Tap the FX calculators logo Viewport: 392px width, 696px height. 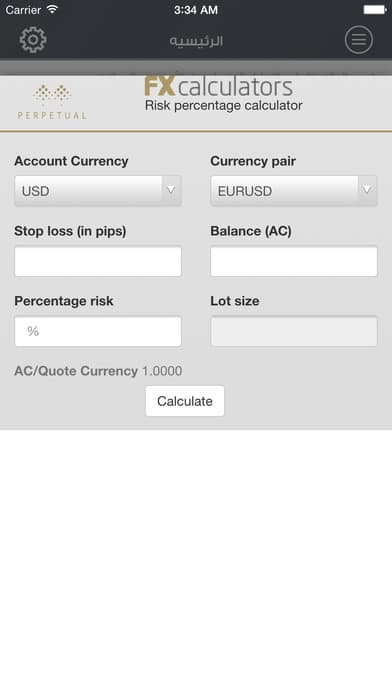pyautogui.click(x=218, y=87)
